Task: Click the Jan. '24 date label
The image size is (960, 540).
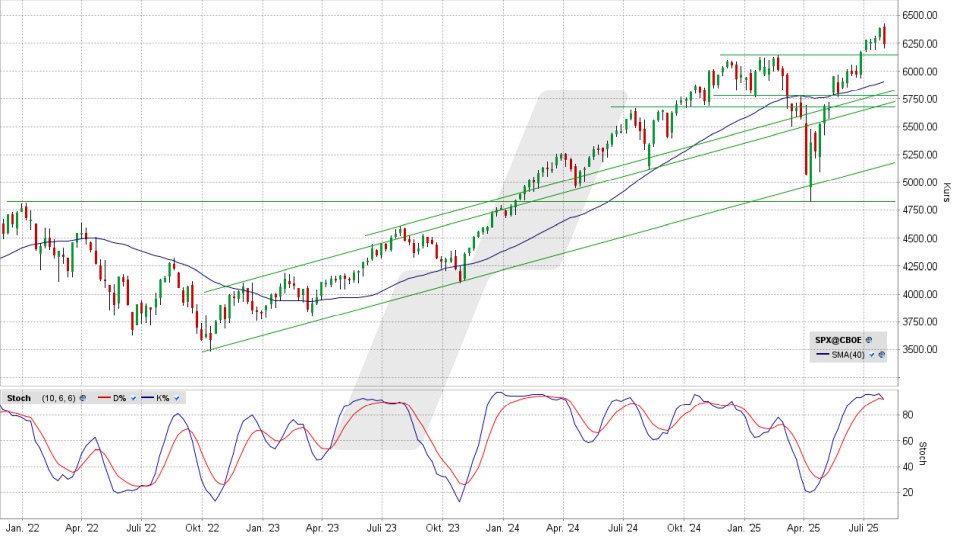Action: (x=503, y=528)
